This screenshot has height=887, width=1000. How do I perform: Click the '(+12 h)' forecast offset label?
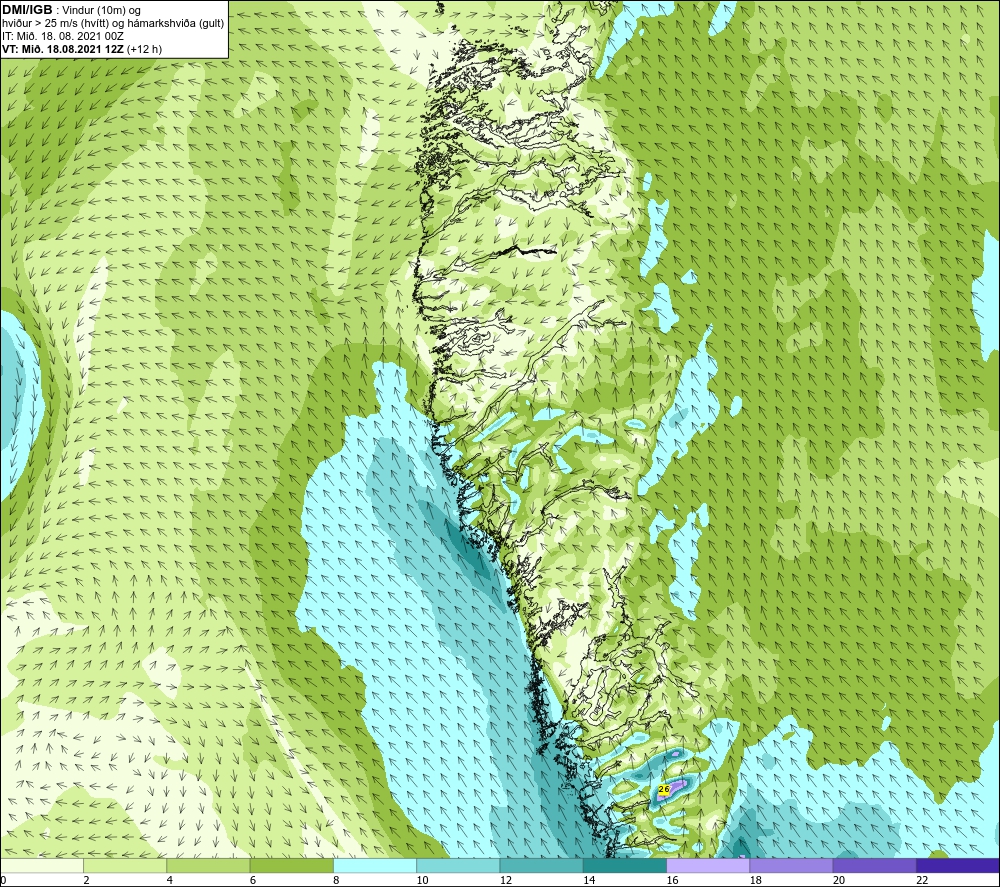[145, 49]
